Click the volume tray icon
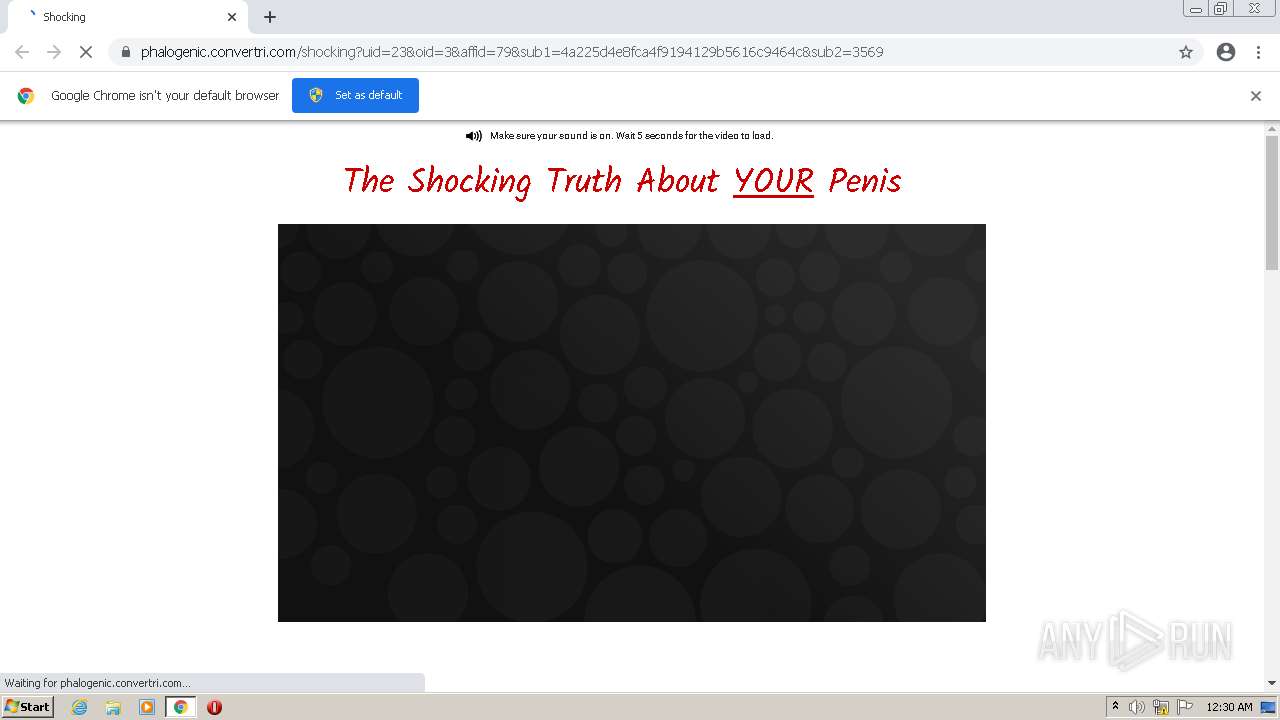1280x720 pixels. coord(1137,707)
